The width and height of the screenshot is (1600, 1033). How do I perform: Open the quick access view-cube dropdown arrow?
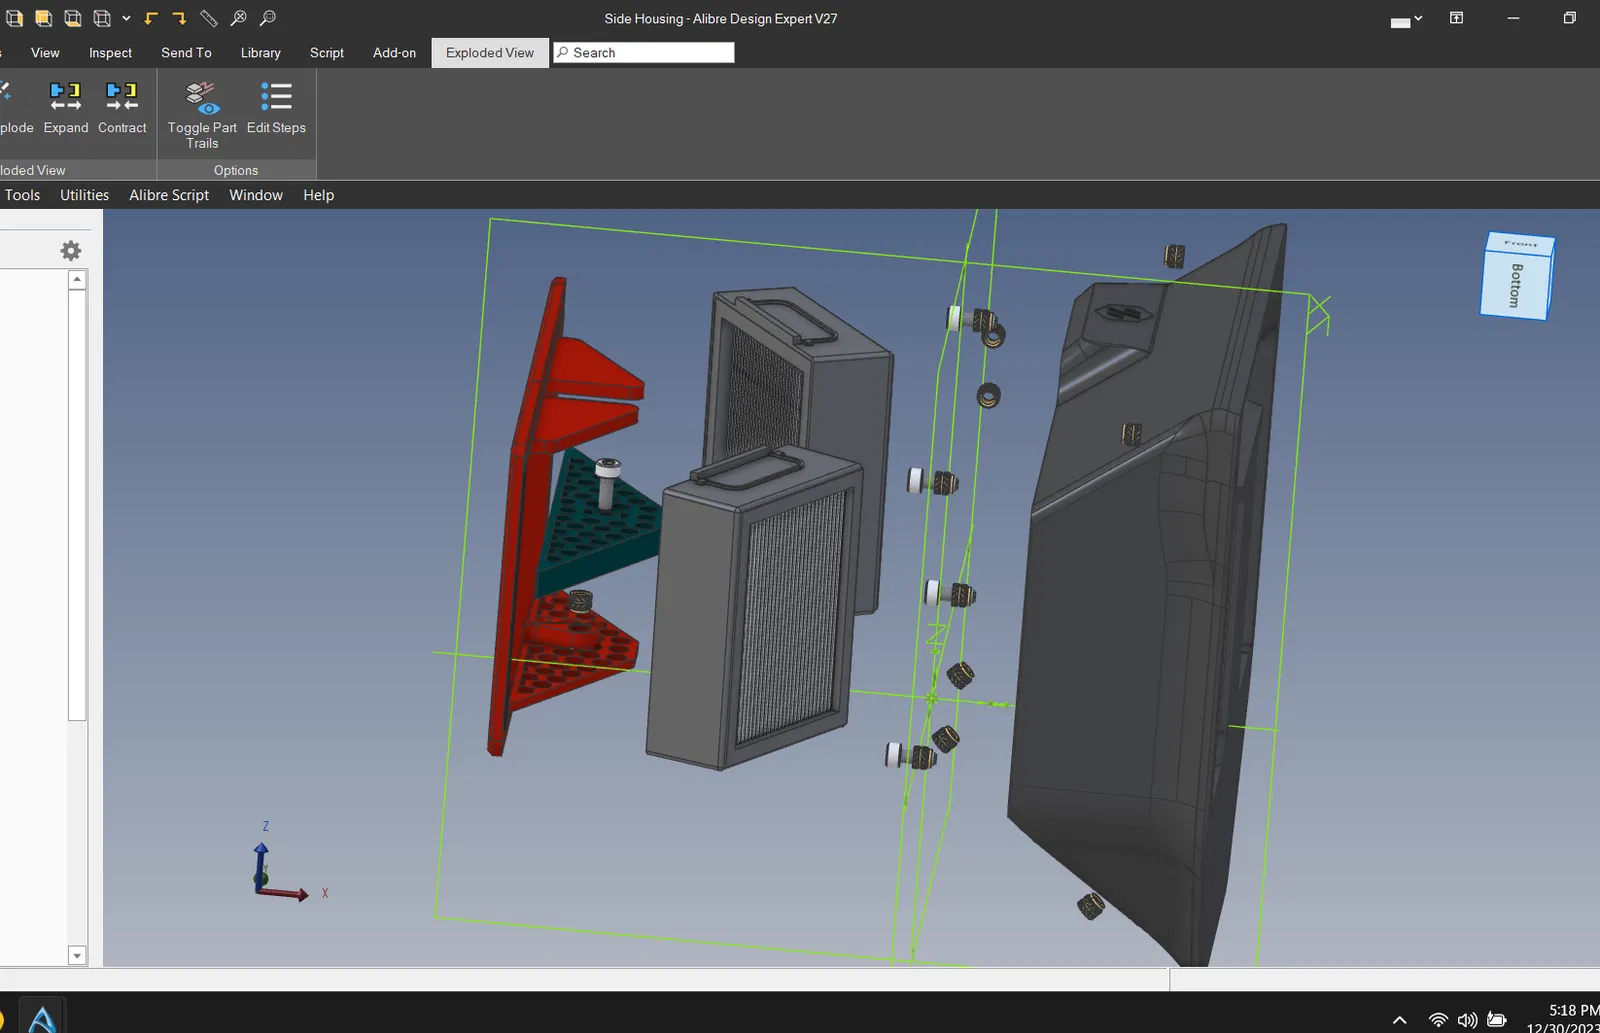point(126,18)
